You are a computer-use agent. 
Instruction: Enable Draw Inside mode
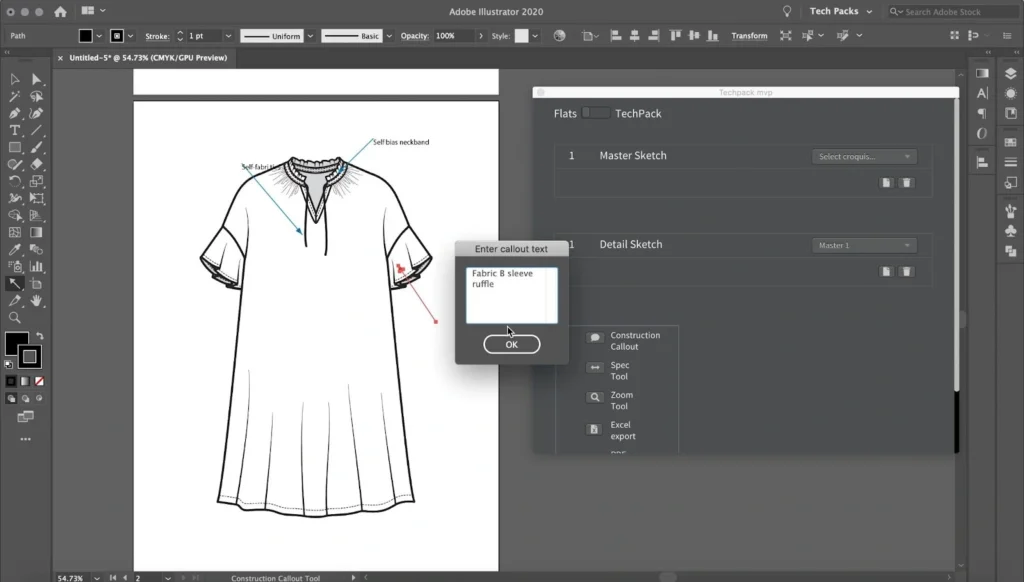tap(39, 398)
